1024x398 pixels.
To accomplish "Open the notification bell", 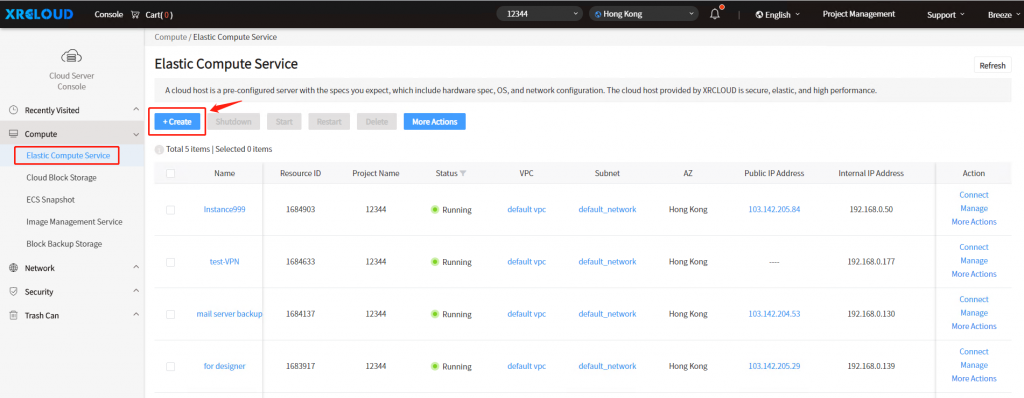I will pyautogui.click(x=715, y=14).
